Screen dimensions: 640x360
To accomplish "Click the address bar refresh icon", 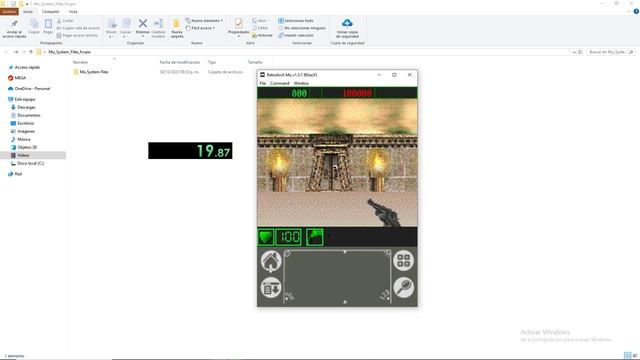I will [x=580, y=52].
